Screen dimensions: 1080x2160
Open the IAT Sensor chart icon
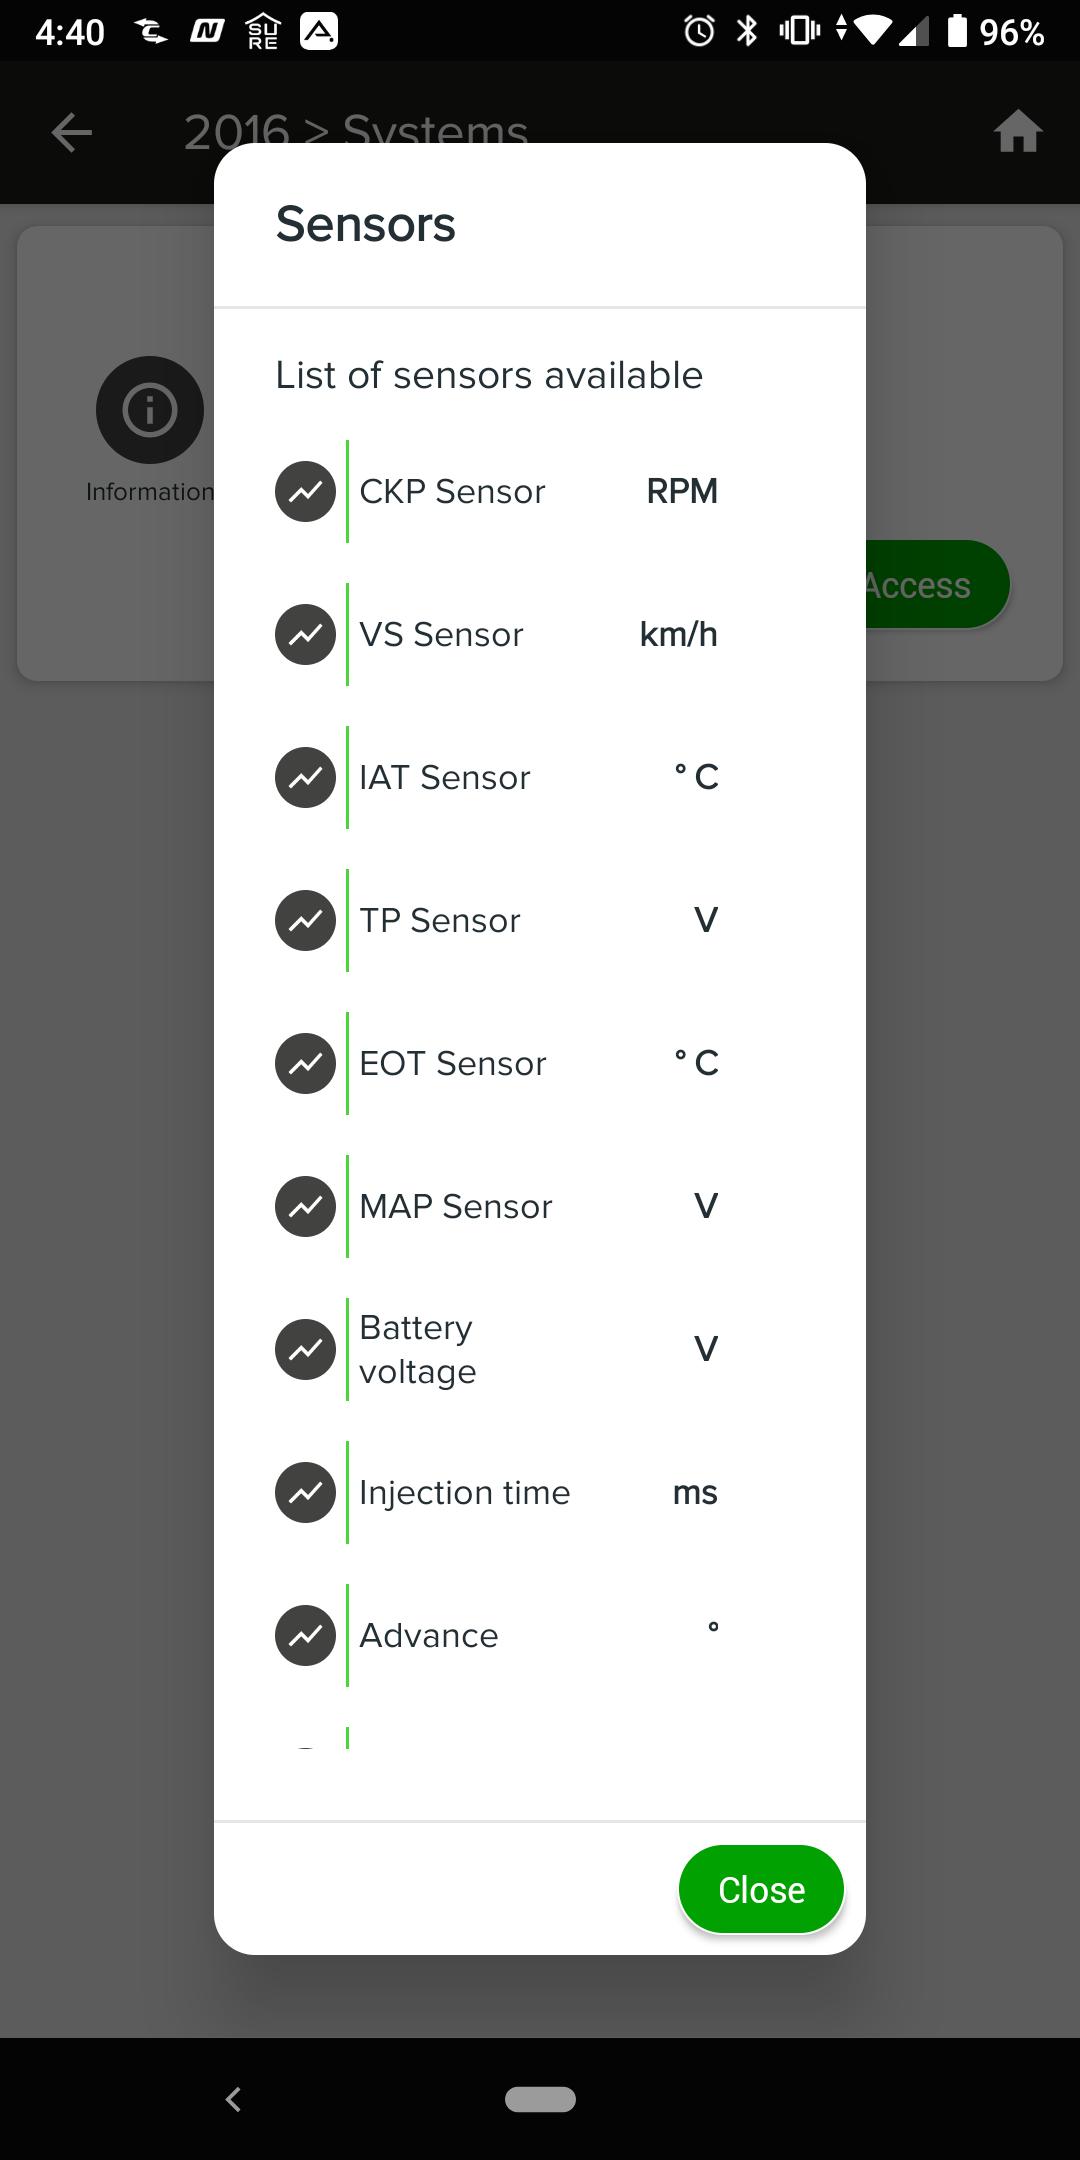pyautogui.click(x=305, y=777)
